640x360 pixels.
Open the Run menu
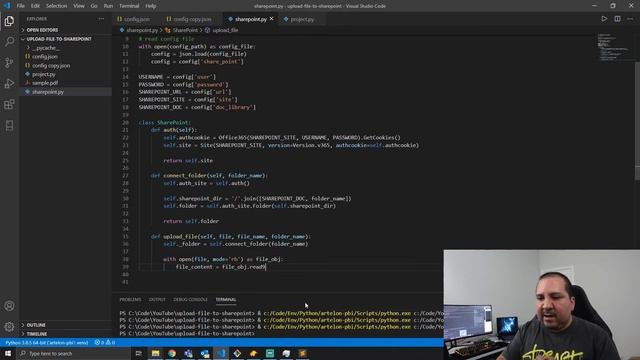click(x=108, y=6)
